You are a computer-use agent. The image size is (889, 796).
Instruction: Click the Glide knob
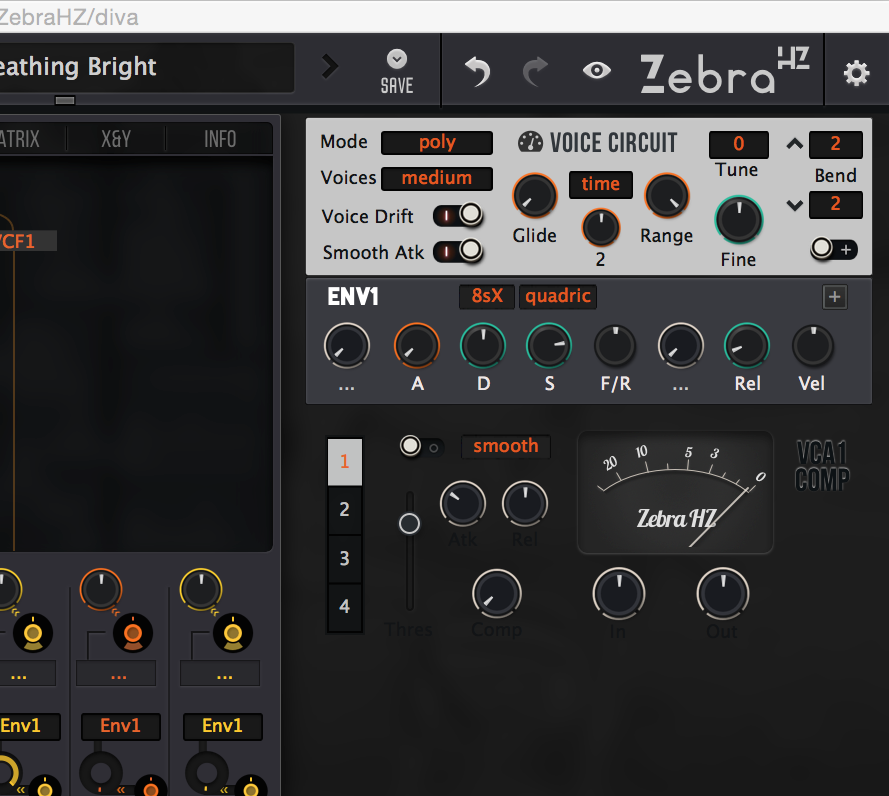click(535, 196)
